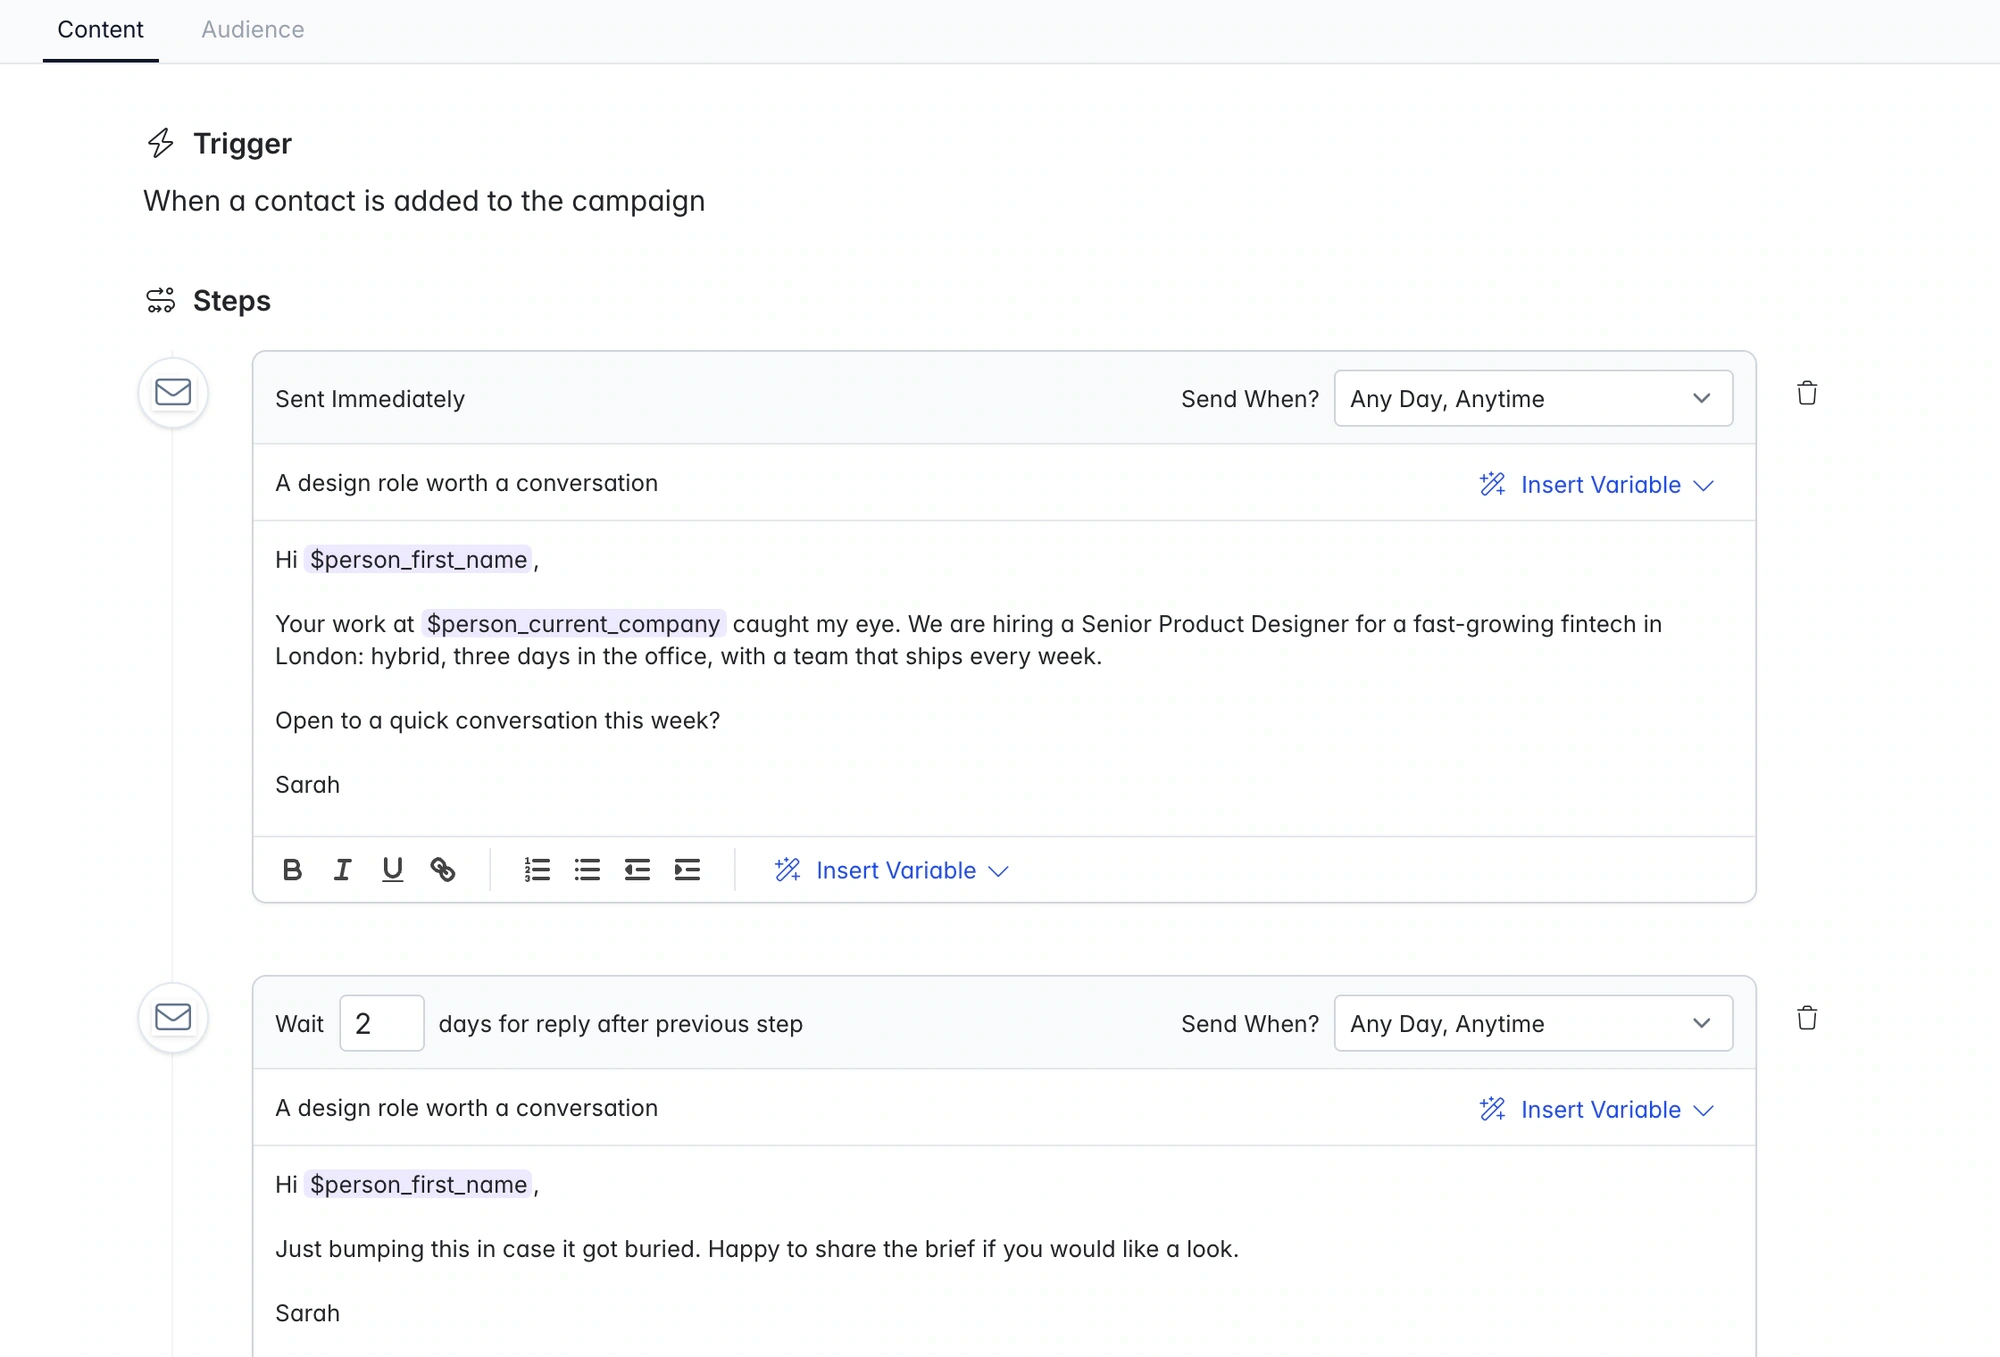2000x1357 pixels.
Task: Decrease indent in first email body
Action: pos(637,870)
